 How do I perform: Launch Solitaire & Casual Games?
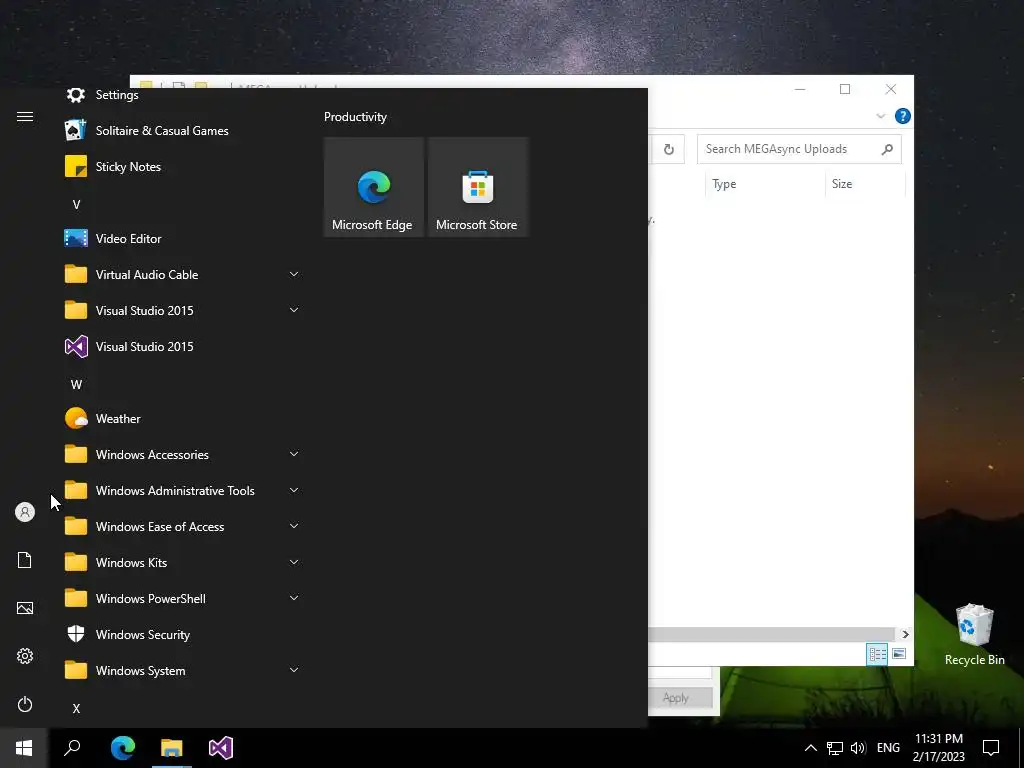click(181, 131)
